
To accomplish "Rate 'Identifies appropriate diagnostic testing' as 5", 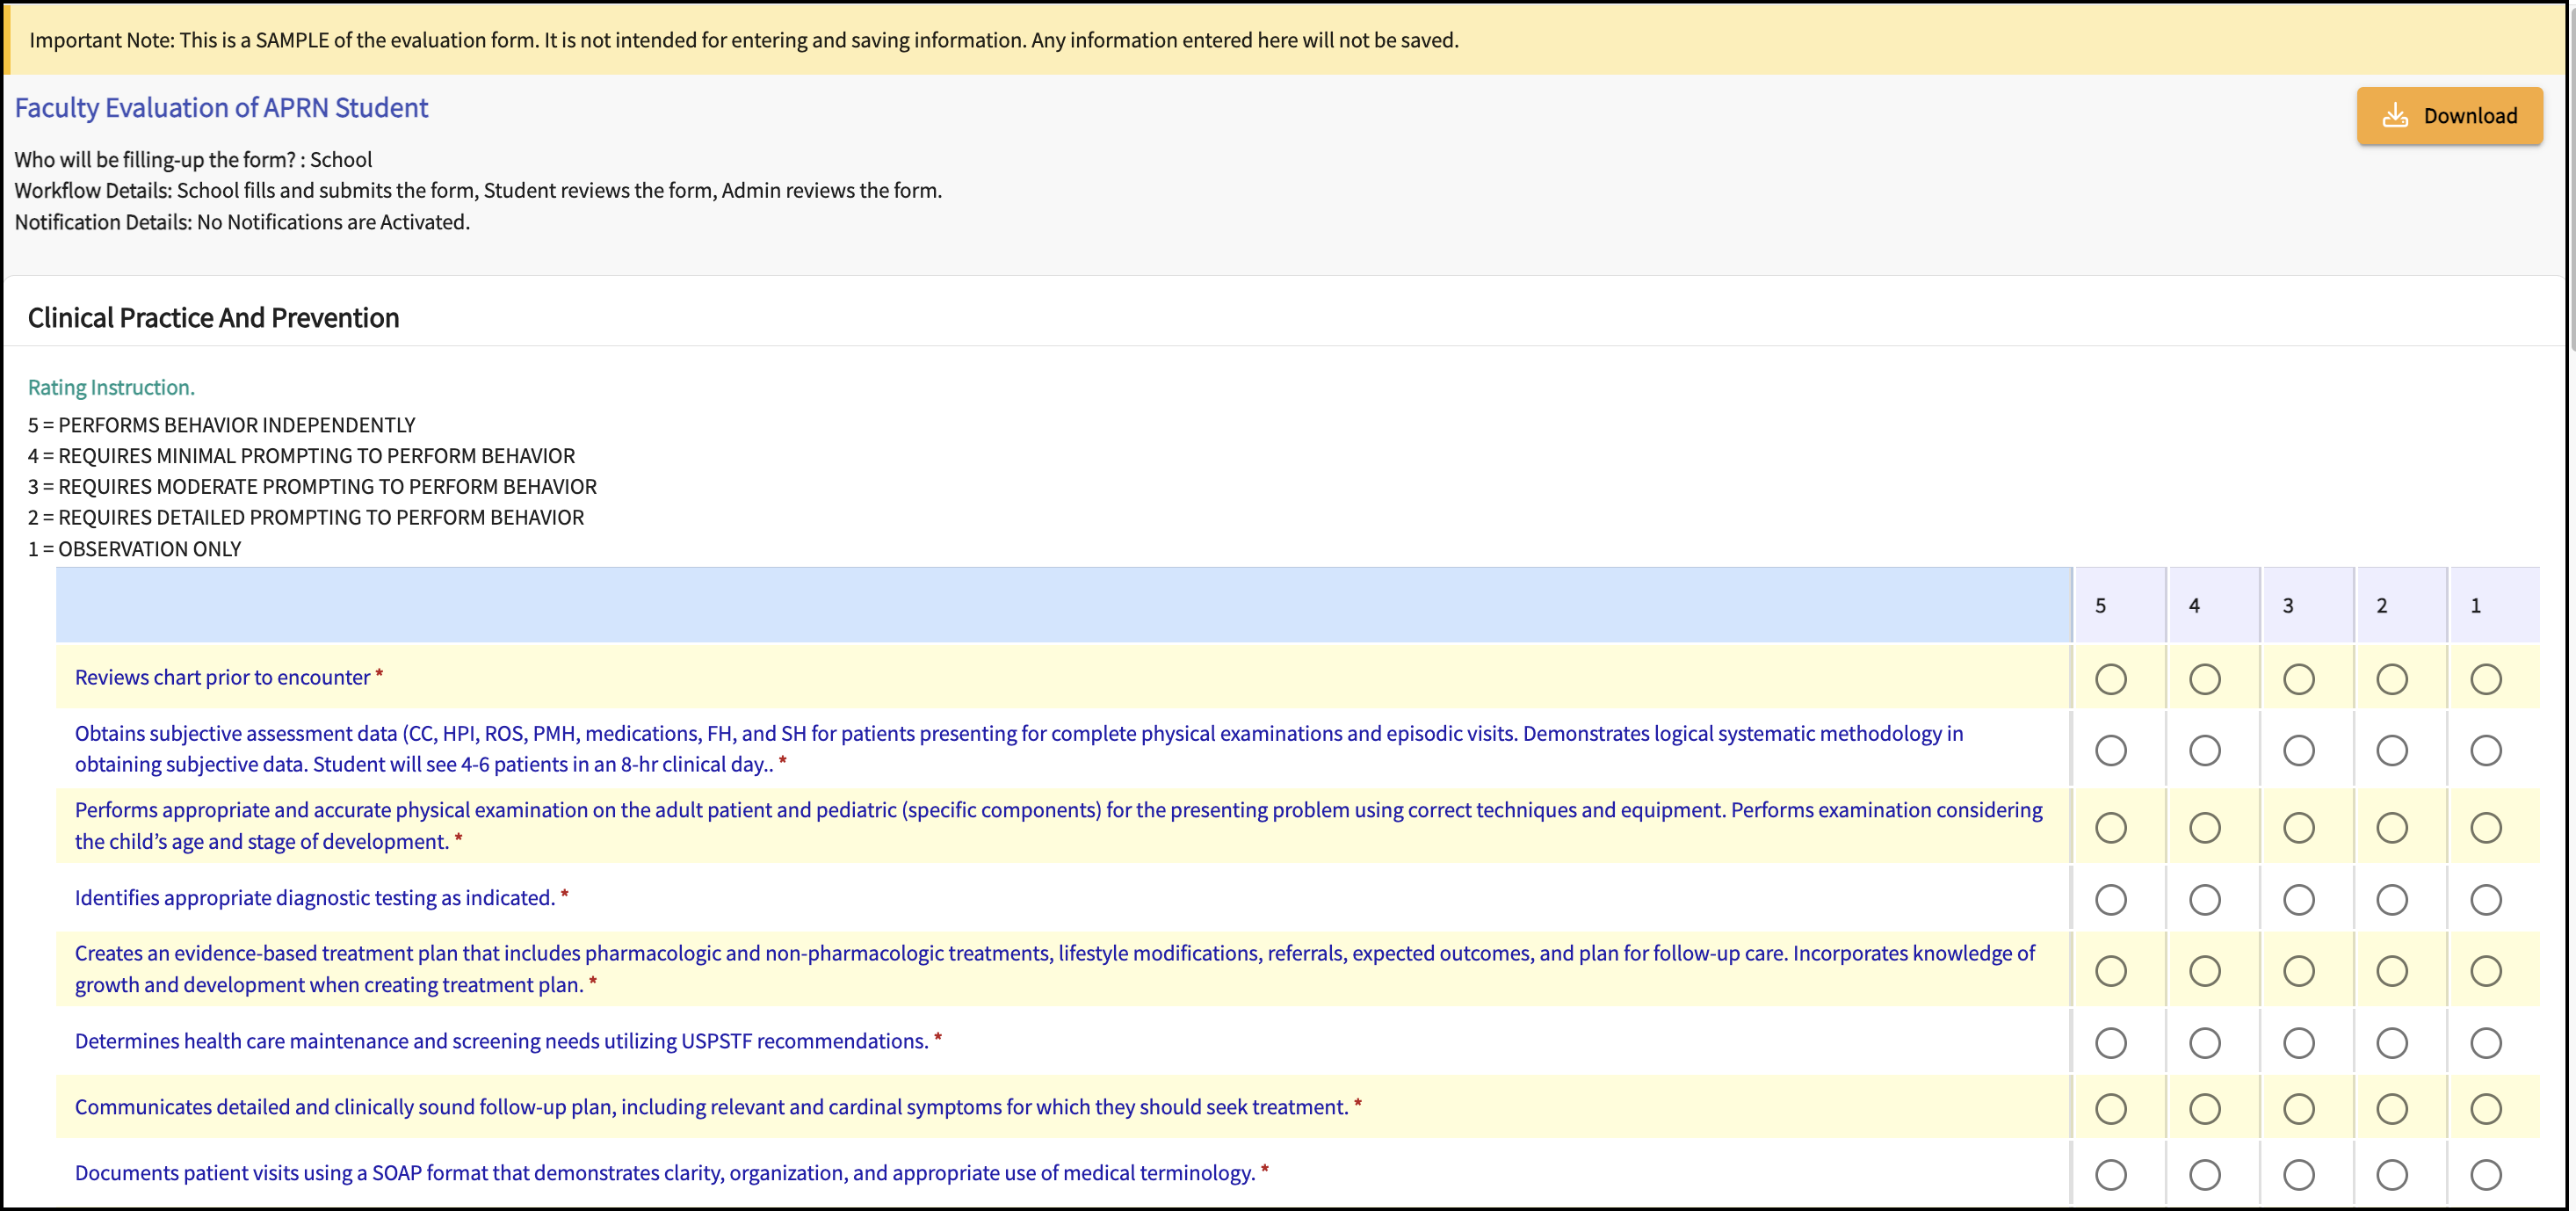I will (x=2110, y=899).
